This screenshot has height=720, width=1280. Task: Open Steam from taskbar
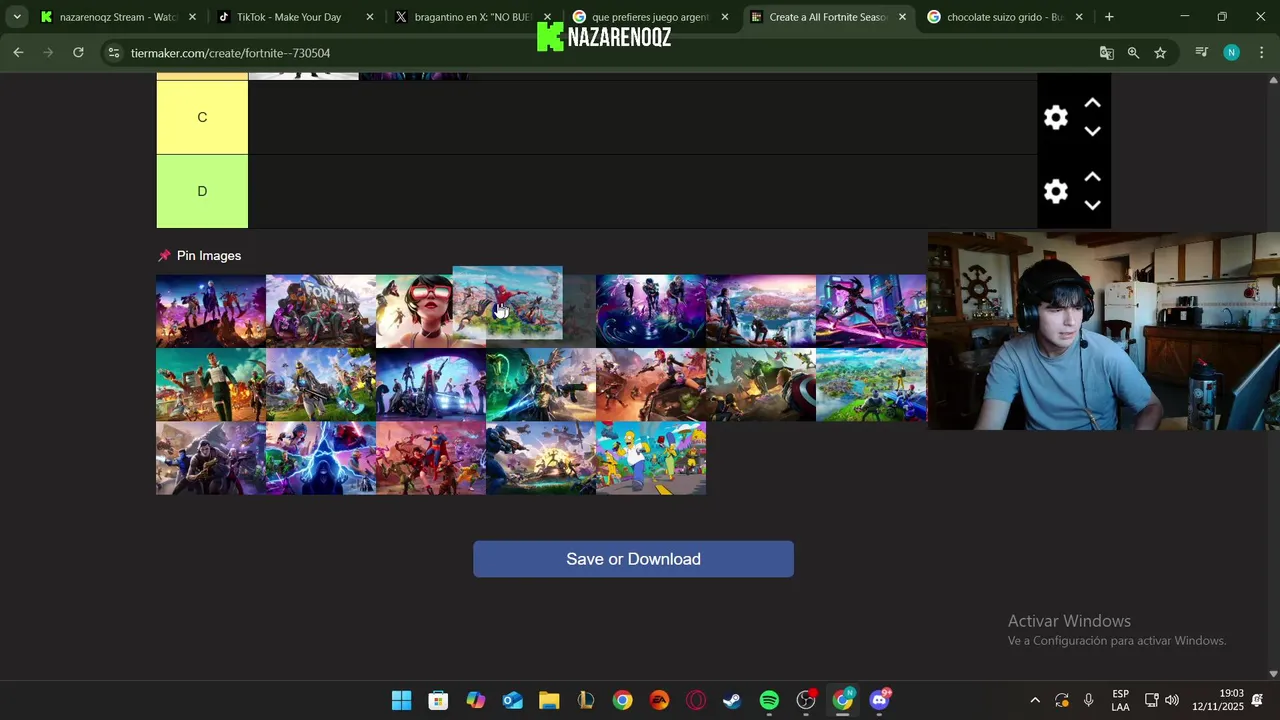[732, 700]
